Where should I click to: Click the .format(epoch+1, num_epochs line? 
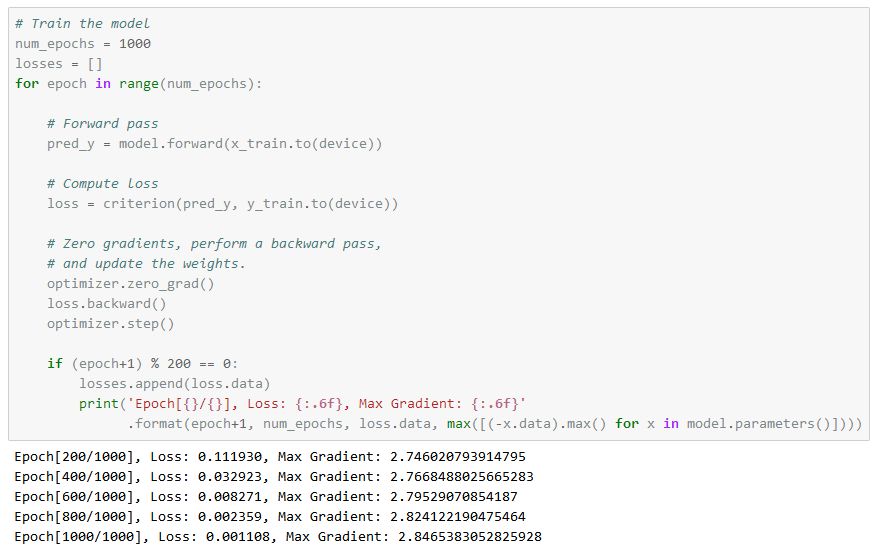pos(494,423)
